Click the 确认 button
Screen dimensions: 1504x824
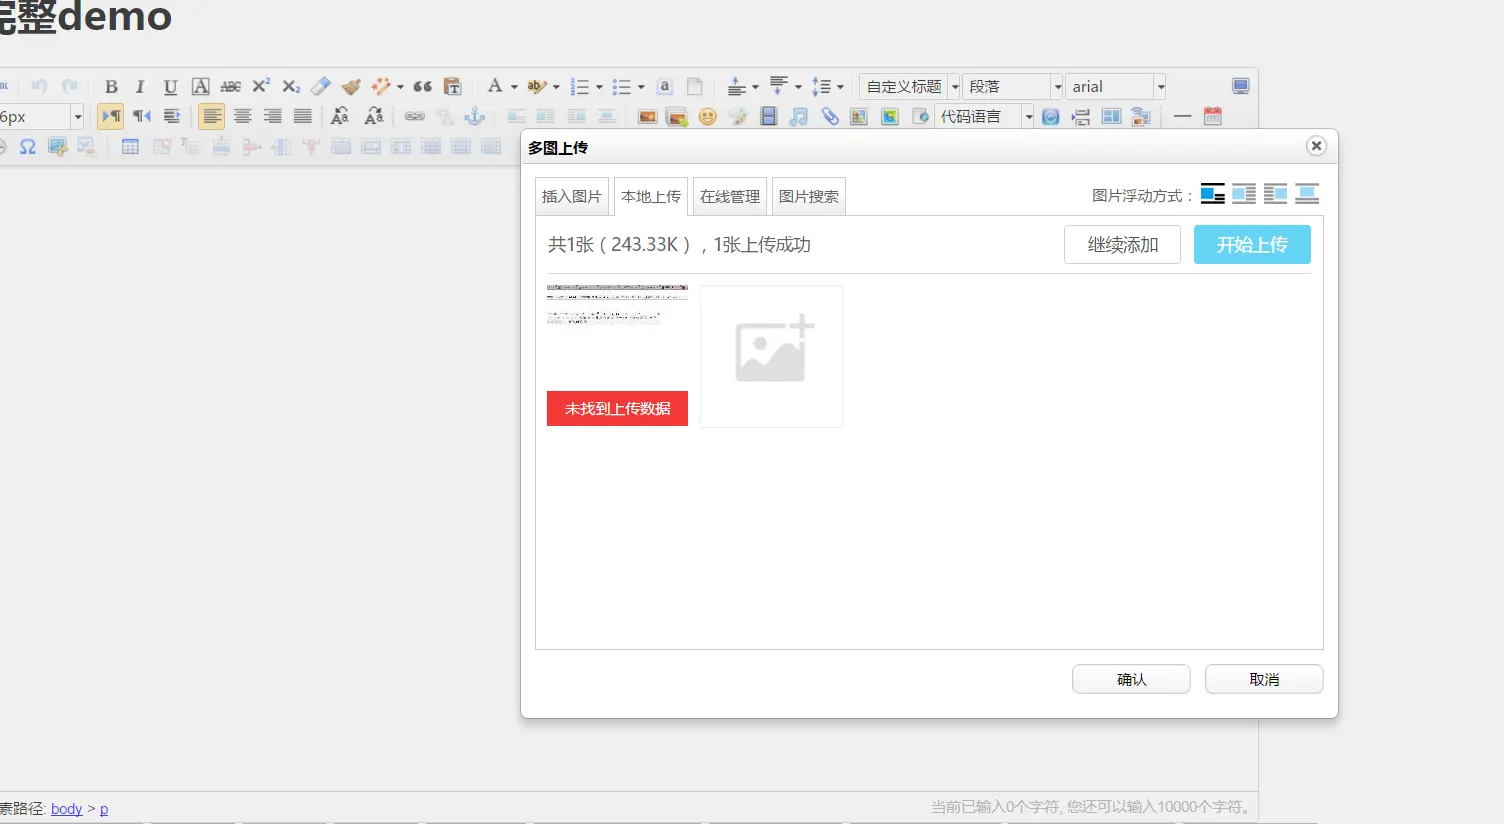[1131, 679]
